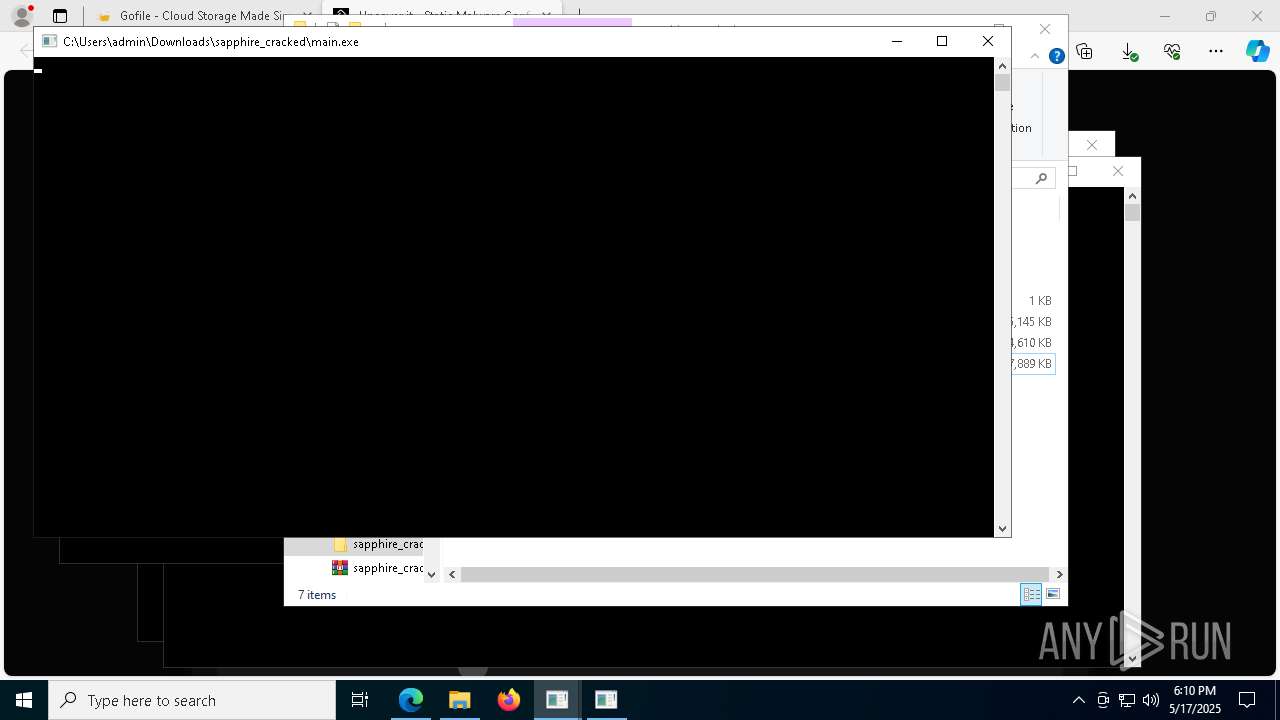Viewport: 1280px width, 720px height.
Task: Open Edge Downloads icon
Action: click(1129, 51)
